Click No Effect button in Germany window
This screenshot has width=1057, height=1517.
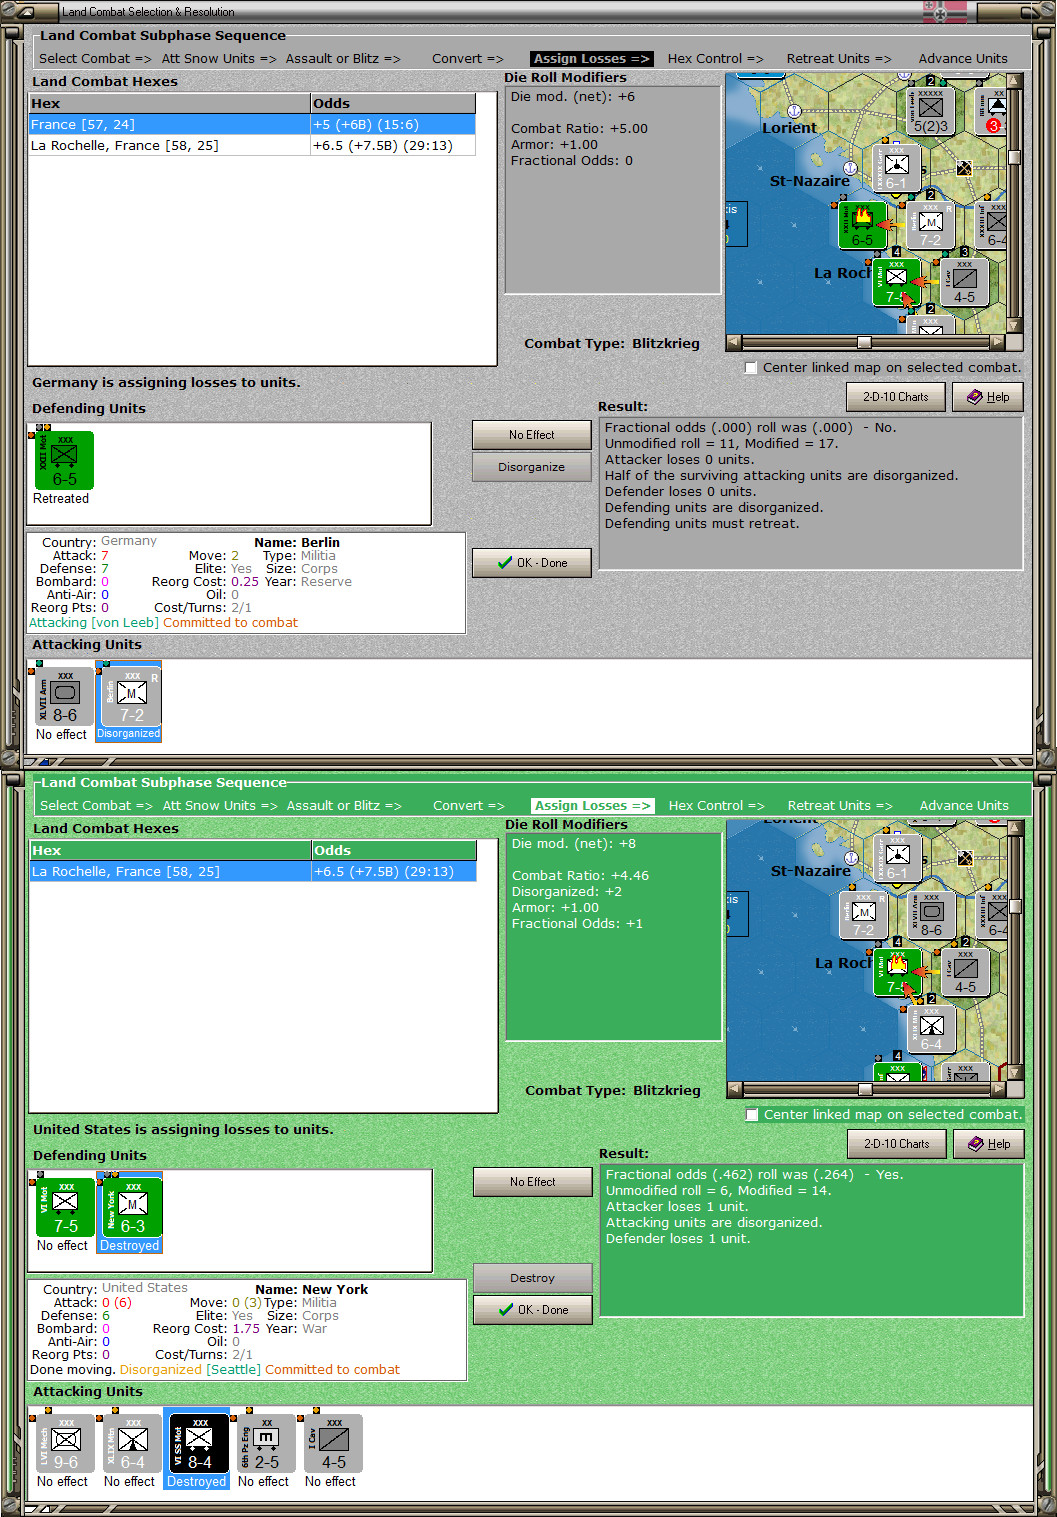pos(531,435)
